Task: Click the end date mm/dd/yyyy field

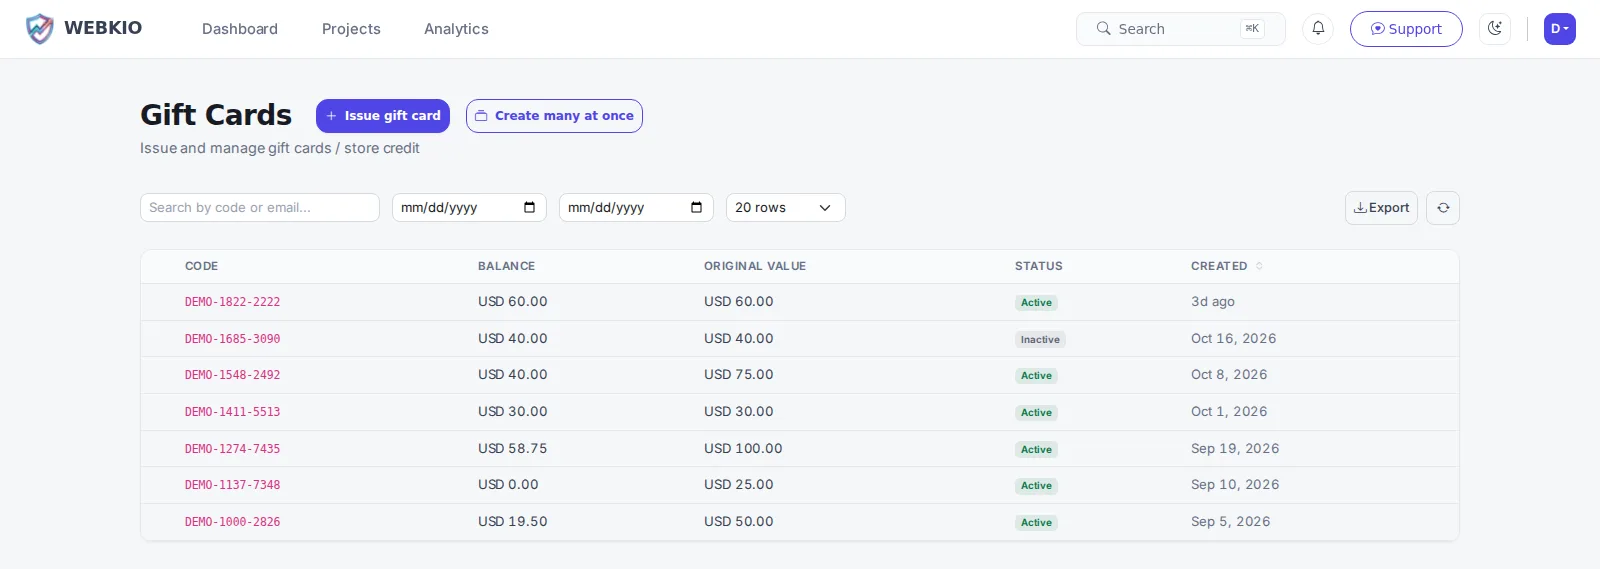Action: tap(636, 208)
